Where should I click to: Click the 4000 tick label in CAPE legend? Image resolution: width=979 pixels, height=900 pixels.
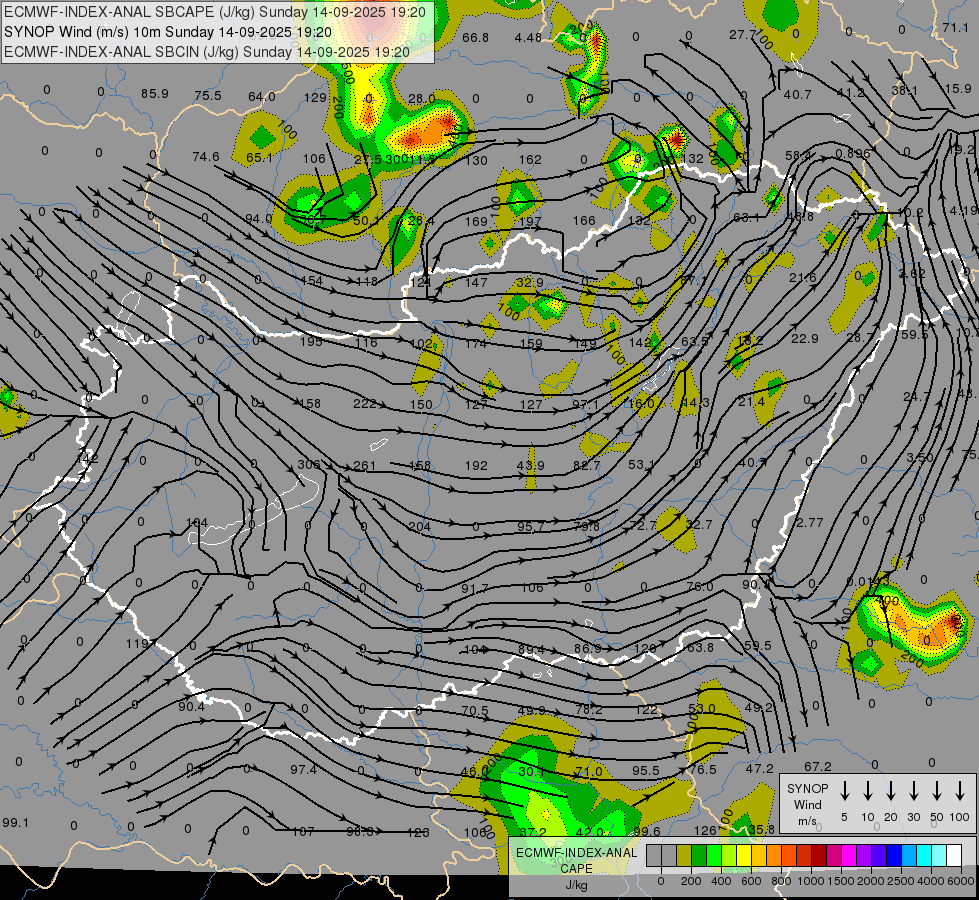coord(931,881)
